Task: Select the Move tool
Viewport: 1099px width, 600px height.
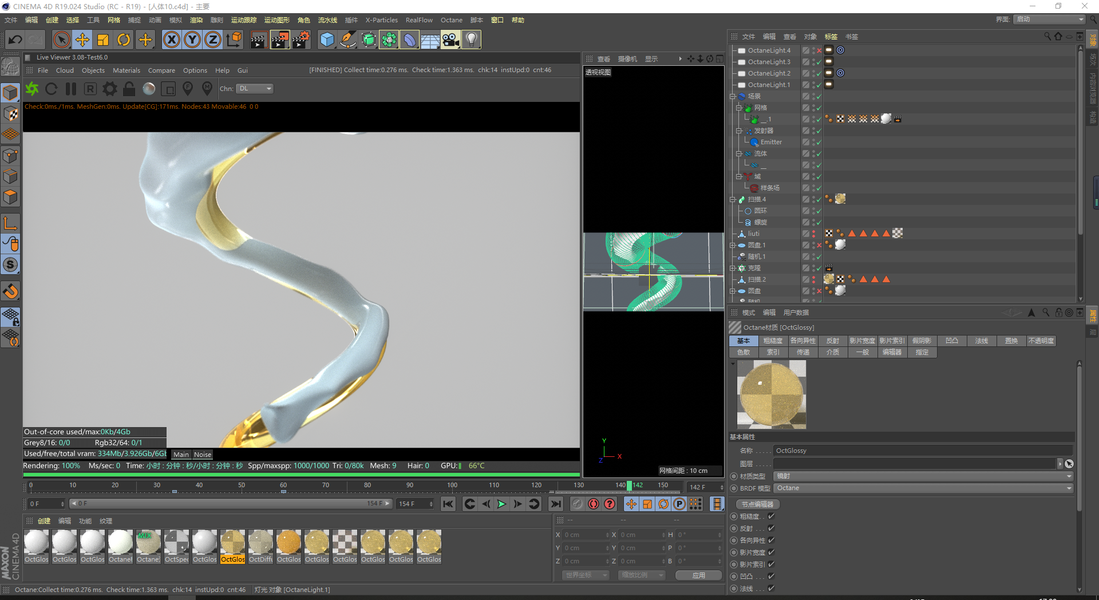Action: click(82, 40)
